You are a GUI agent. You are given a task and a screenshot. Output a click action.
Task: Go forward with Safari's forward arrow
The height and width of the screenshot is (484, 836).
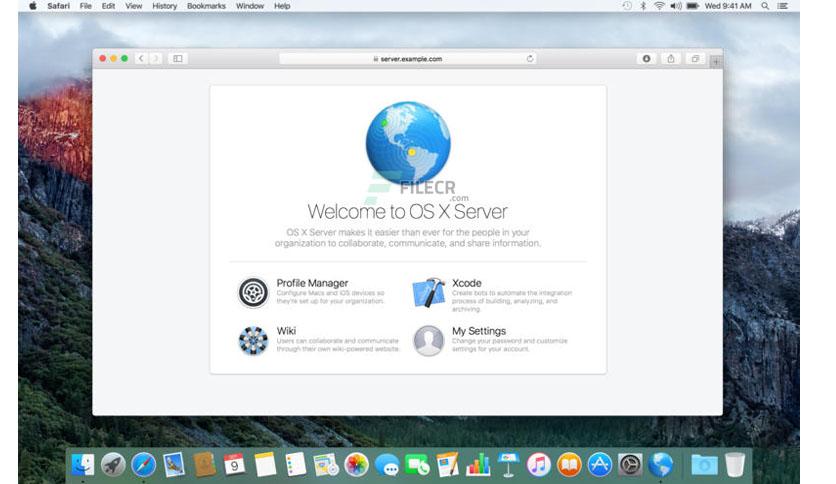[x=156, y=59]
